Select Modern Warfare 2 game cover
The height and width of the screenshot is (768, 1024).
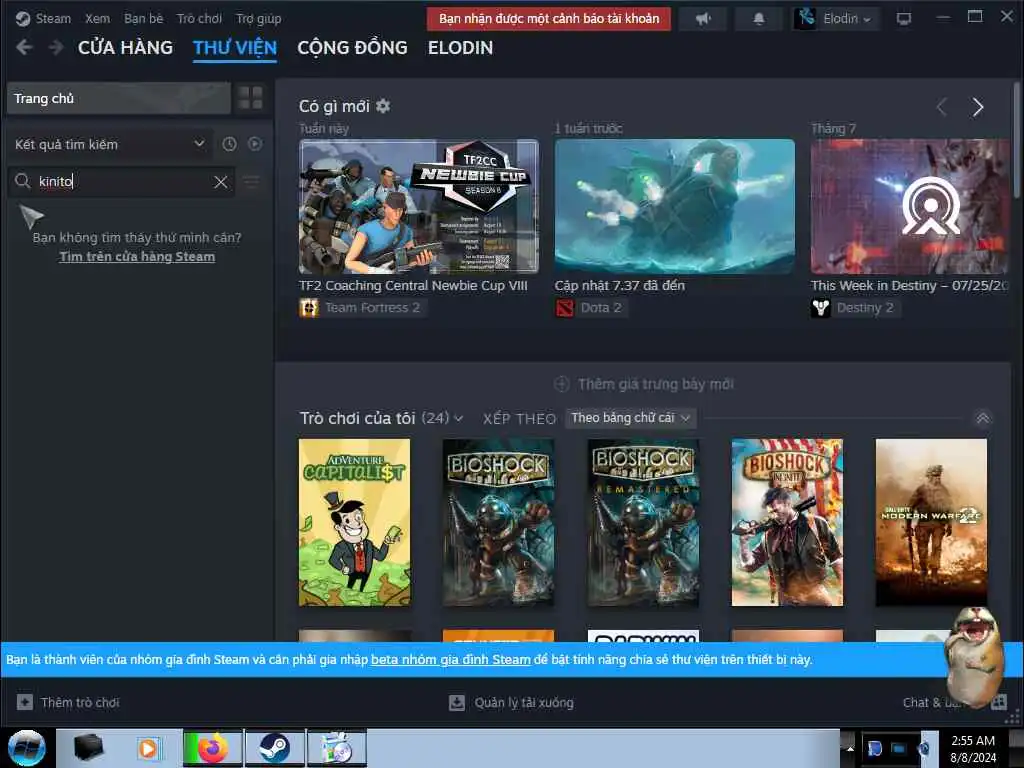pos(931,522)
